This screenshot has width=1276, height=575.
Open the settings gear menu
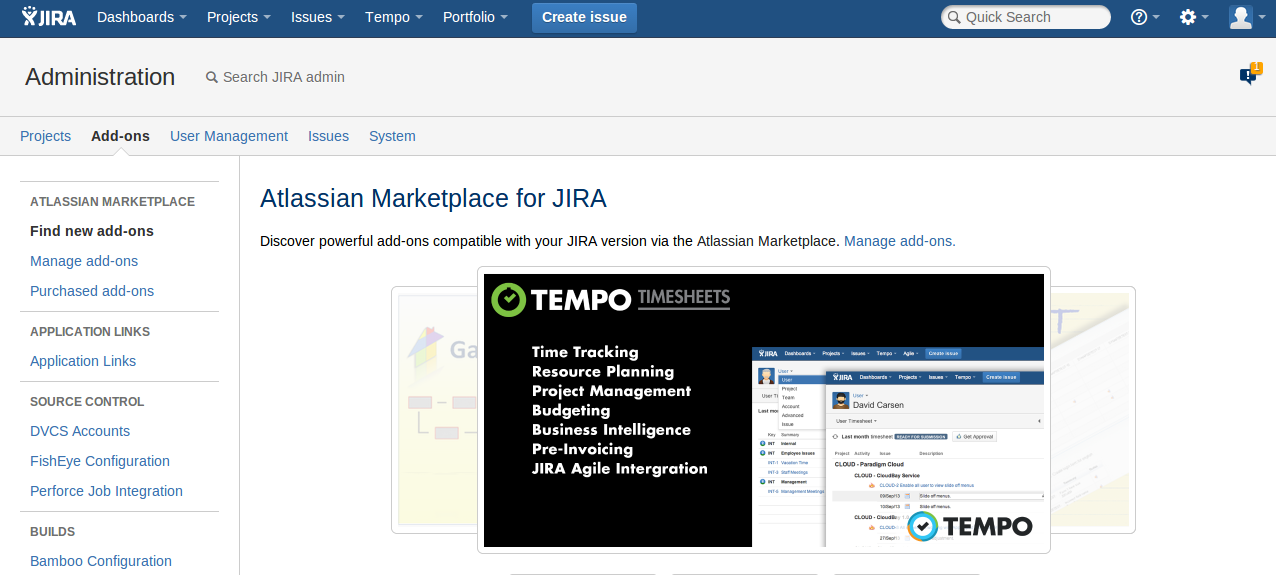1193,17
